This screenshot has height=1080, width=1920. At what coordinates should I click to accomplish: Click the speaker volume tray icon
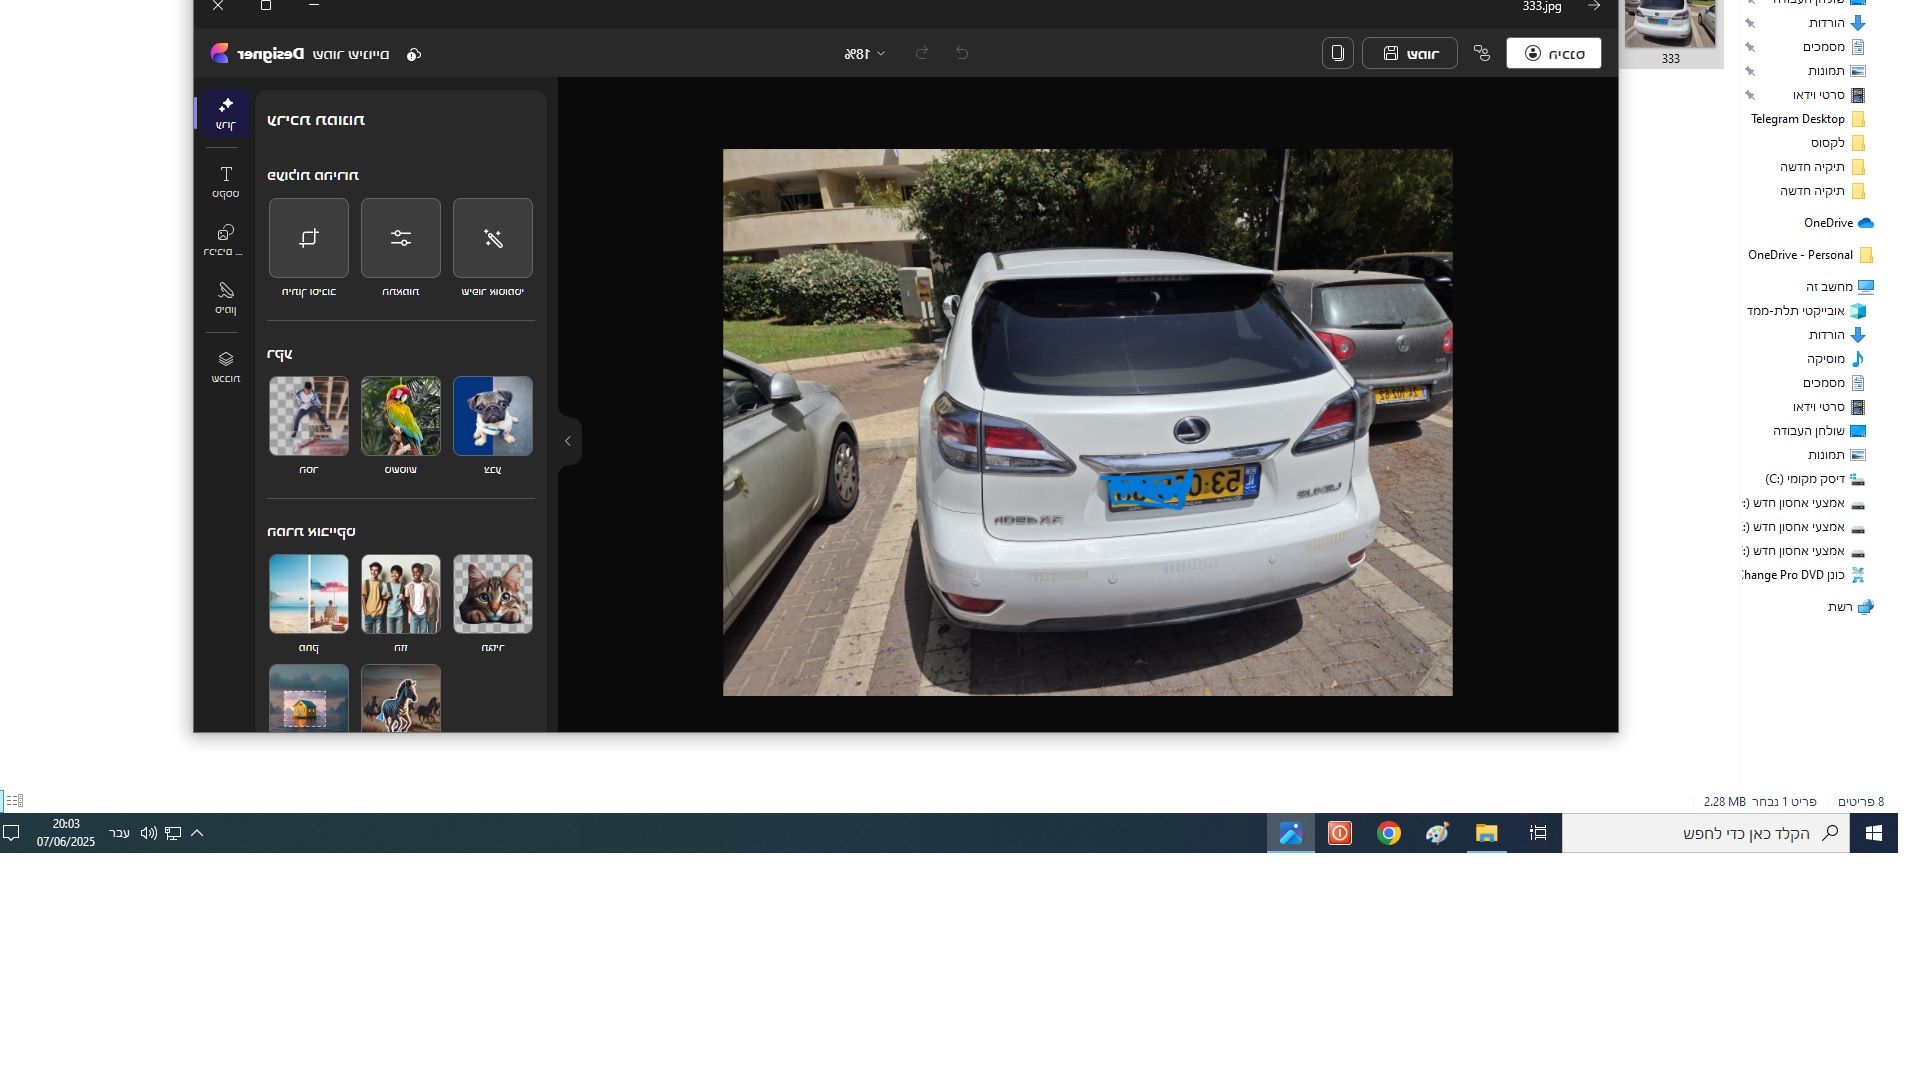click(x=149, y=833)
